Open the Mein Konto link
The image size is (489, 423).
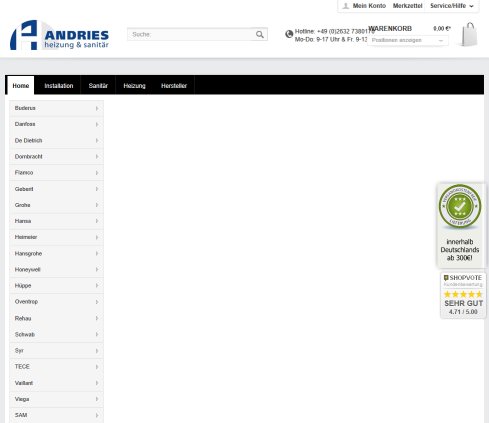pos(369,6)
